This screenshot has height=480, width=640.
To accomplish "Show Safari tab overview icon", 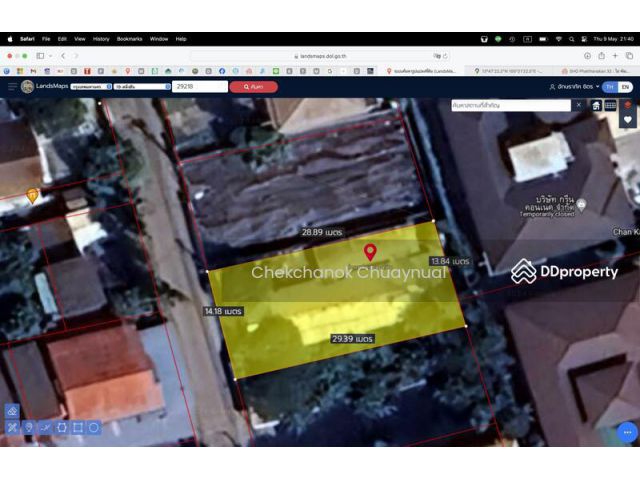I will (629, 56).
